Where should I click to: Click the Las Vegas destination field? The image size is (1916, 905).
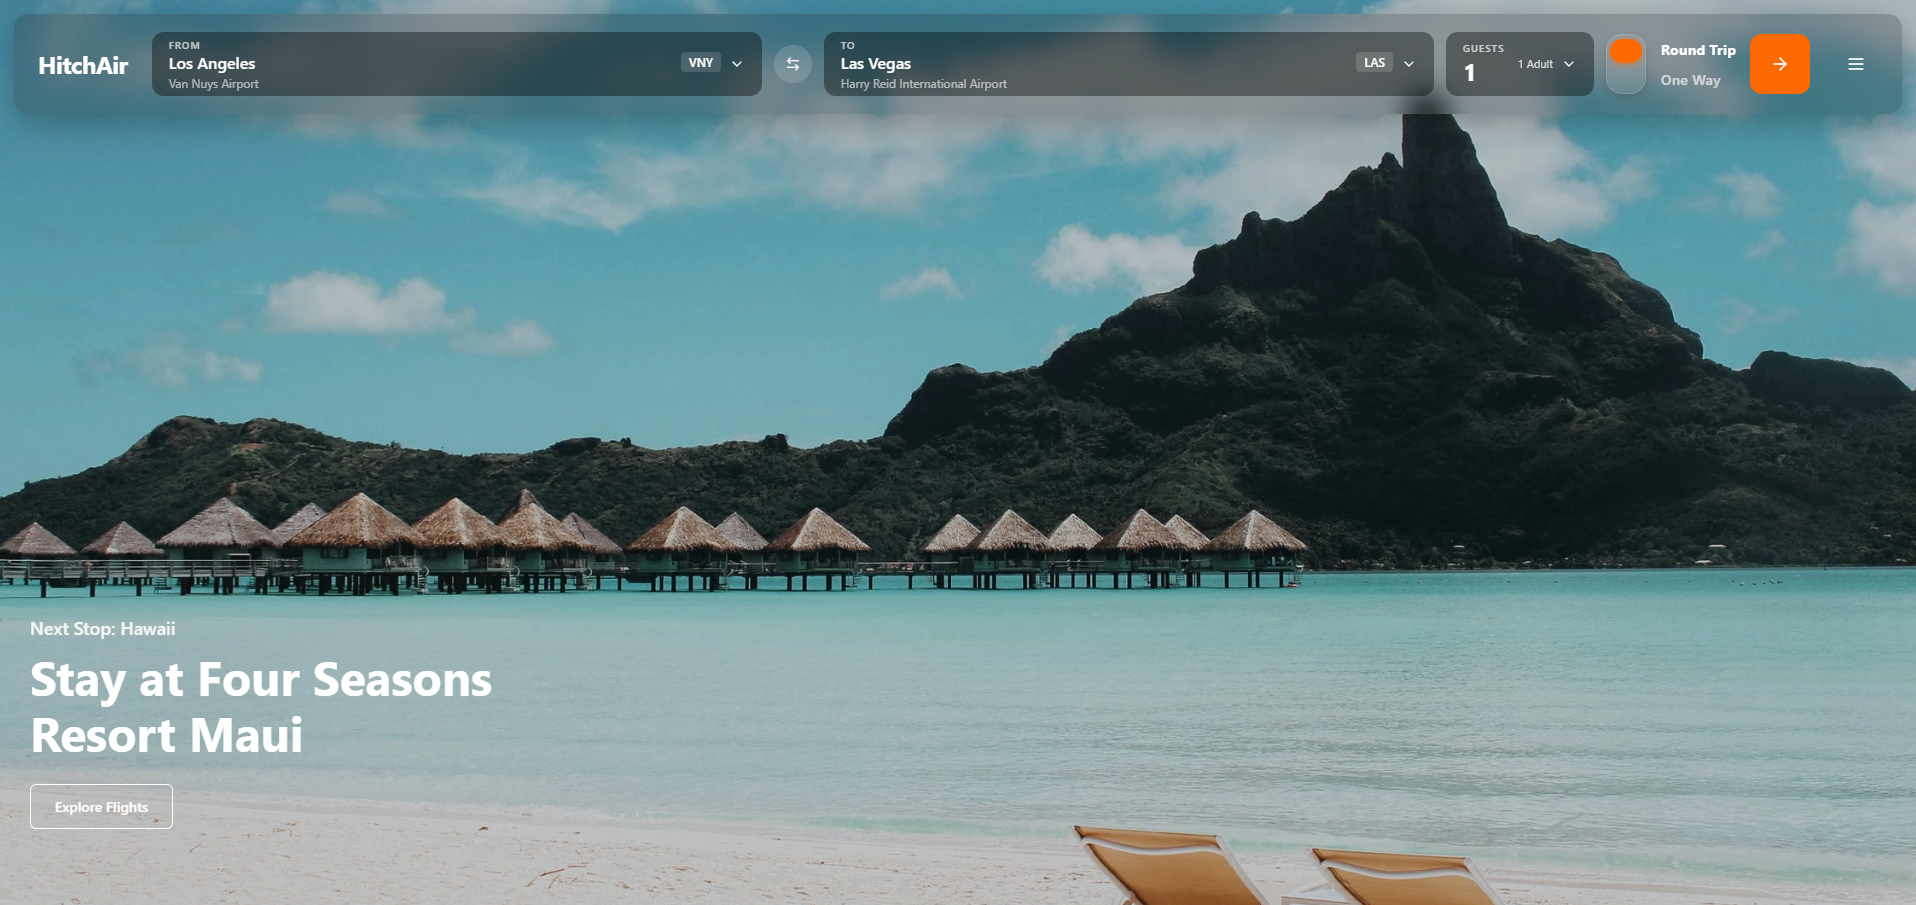click(x=1129, y=64)
